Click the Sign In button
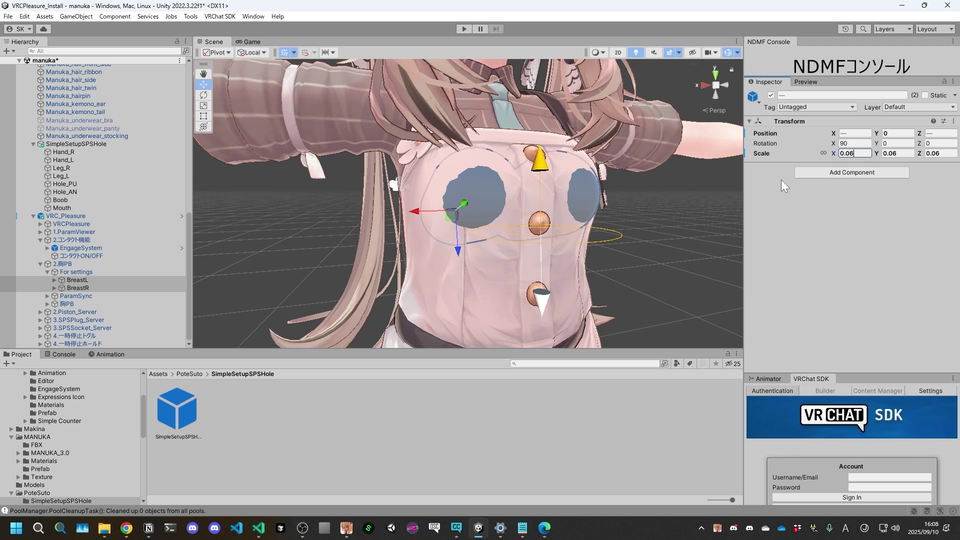This screenshot has height=540, width=960. (852, 498)
